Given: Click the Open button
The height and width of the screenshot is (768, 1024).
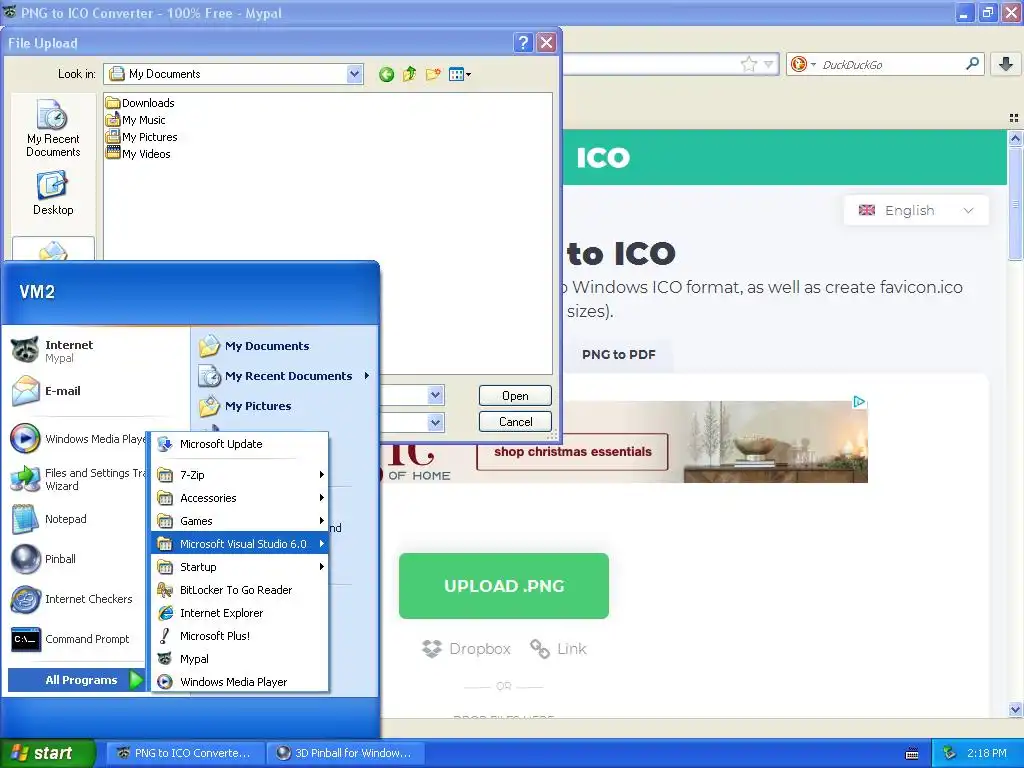Looking at the screenshot, I should (515, 396).
